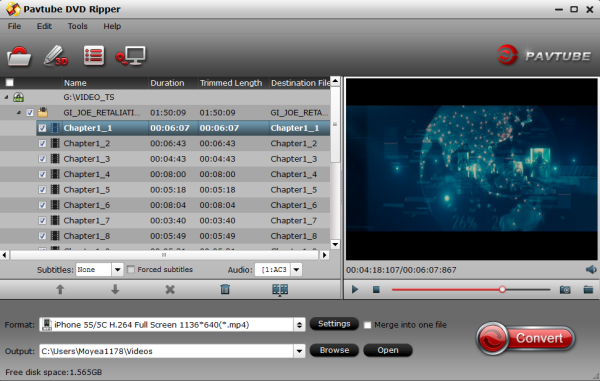Image resolution: width=600 pixels, height=381 pixels.
Task: Collapse the GI_JOE_RETALIATI title node
Action: (x=19, y=112)
